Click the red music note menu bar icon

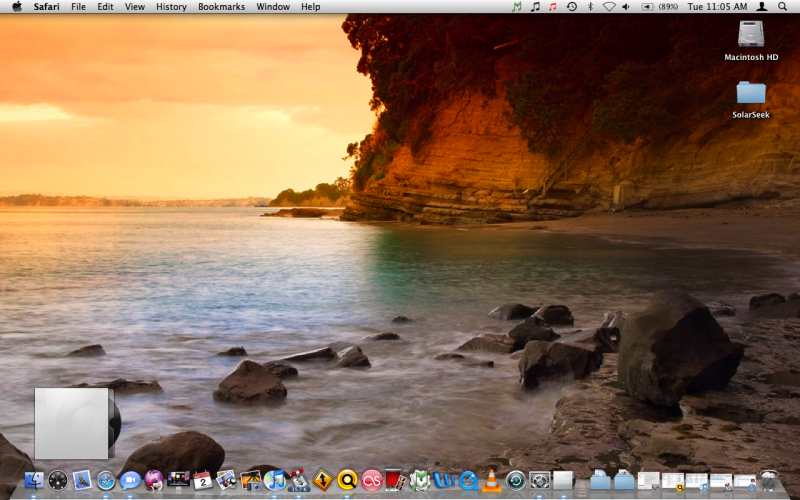point(553,7)
